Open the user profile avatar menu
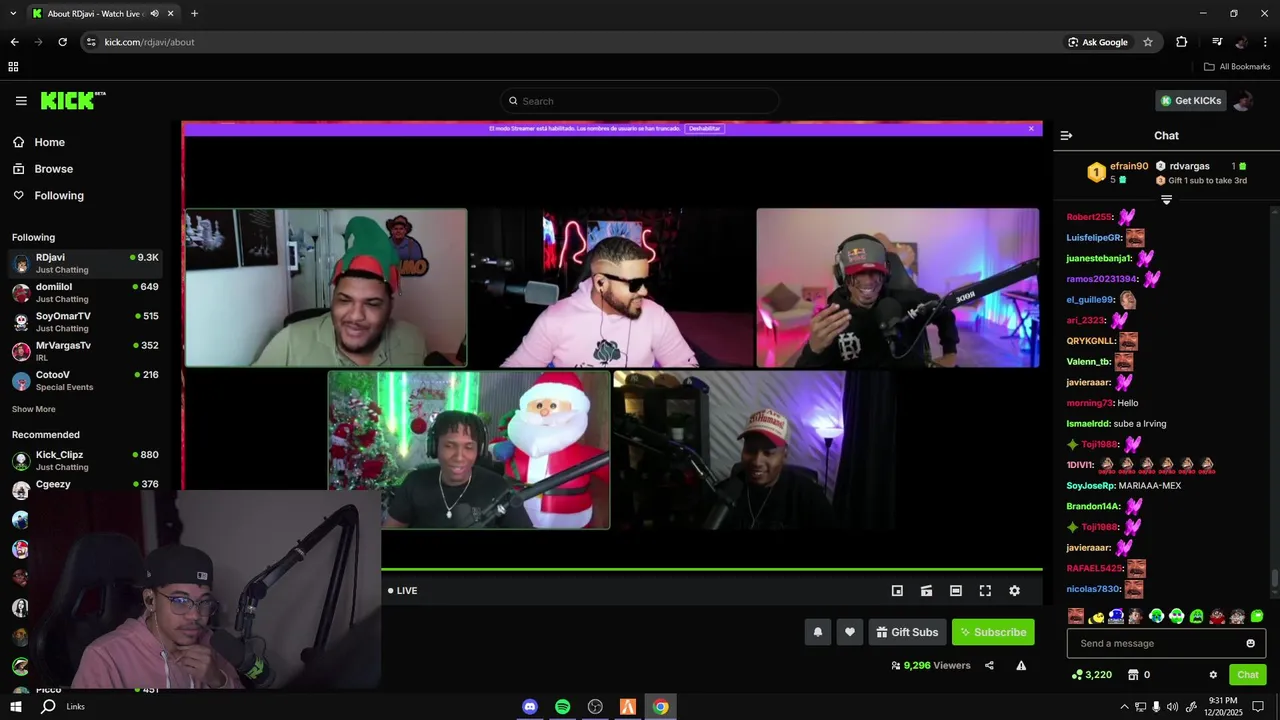 (x=1243, y=101)
